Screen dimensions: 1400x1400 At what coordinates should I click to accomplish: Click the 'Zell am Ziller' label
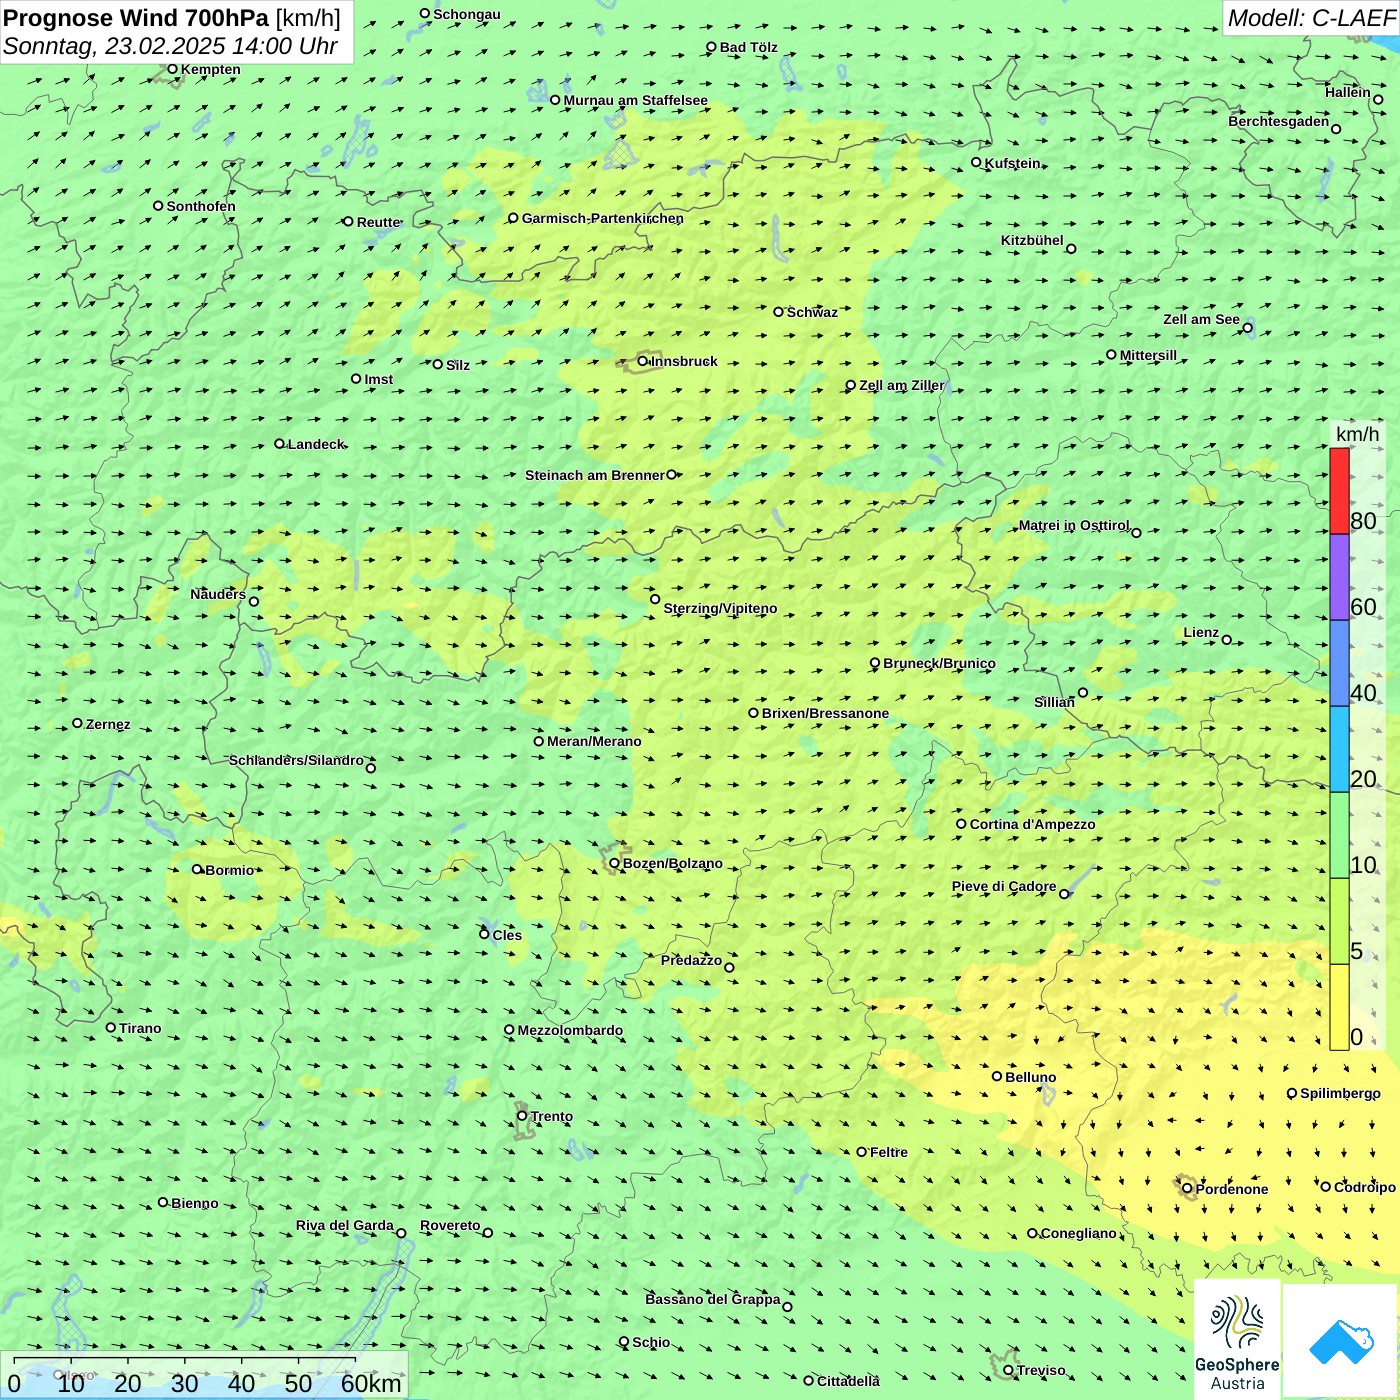pos(901,385)
